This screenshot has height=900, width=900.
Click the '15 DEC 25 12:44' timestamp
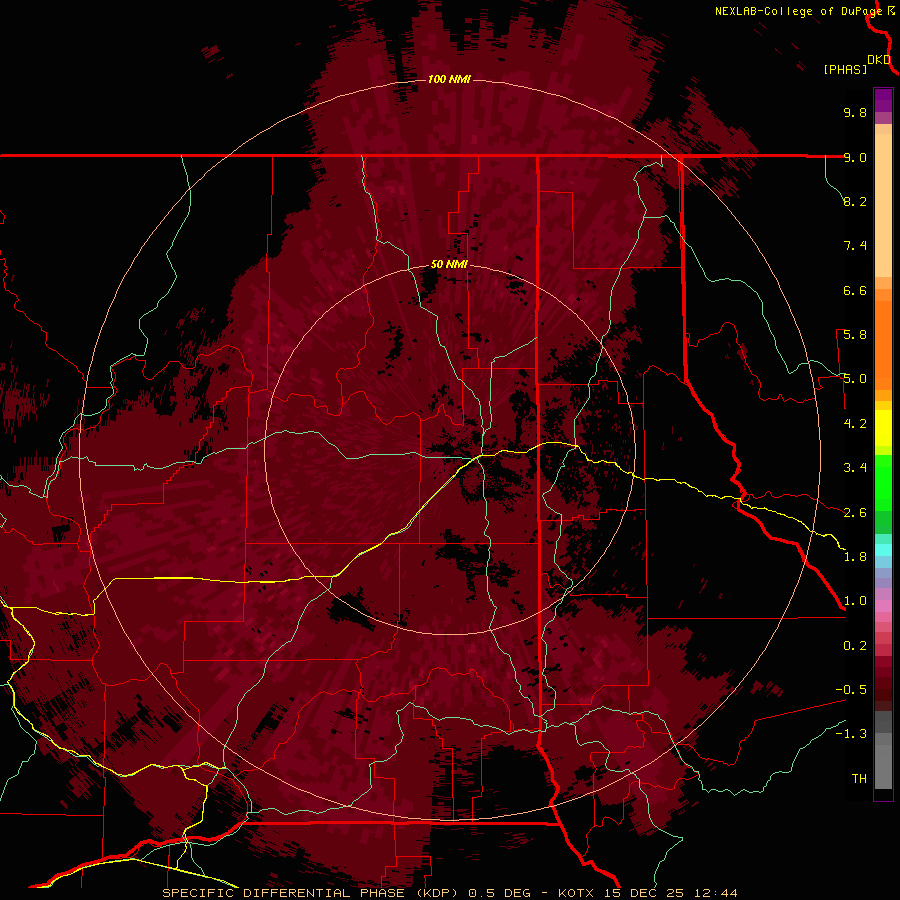coord(670,893)
